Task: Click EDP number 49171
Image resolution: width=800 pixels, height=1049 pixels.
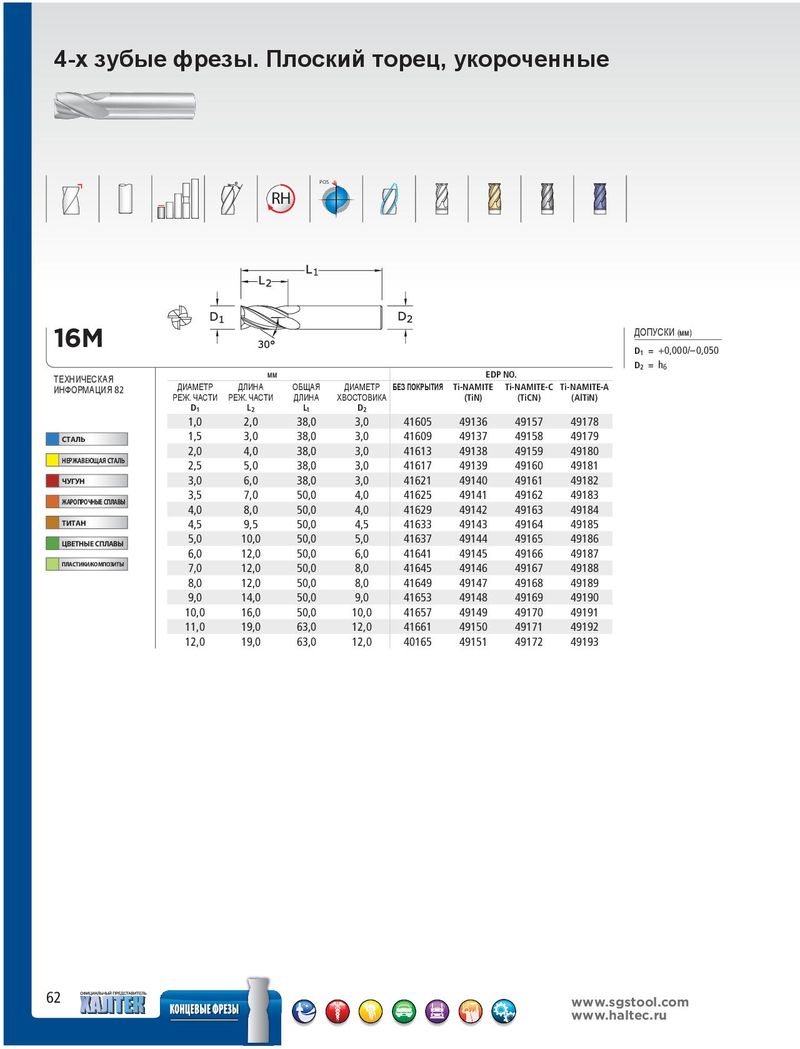Action: click(528, 627)
